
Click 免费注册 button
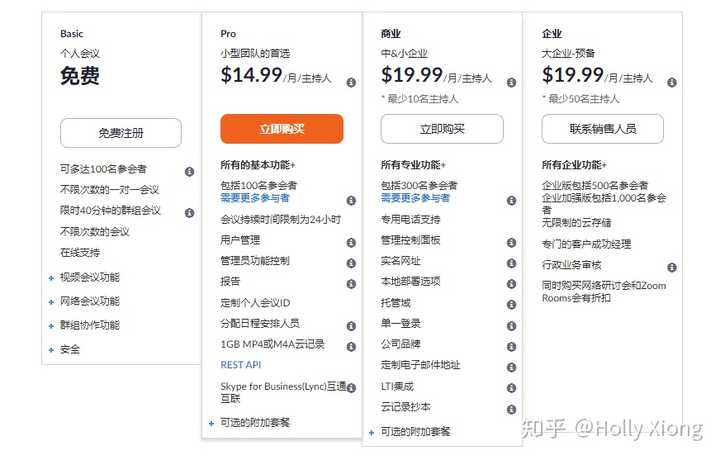tap(121, 133)
